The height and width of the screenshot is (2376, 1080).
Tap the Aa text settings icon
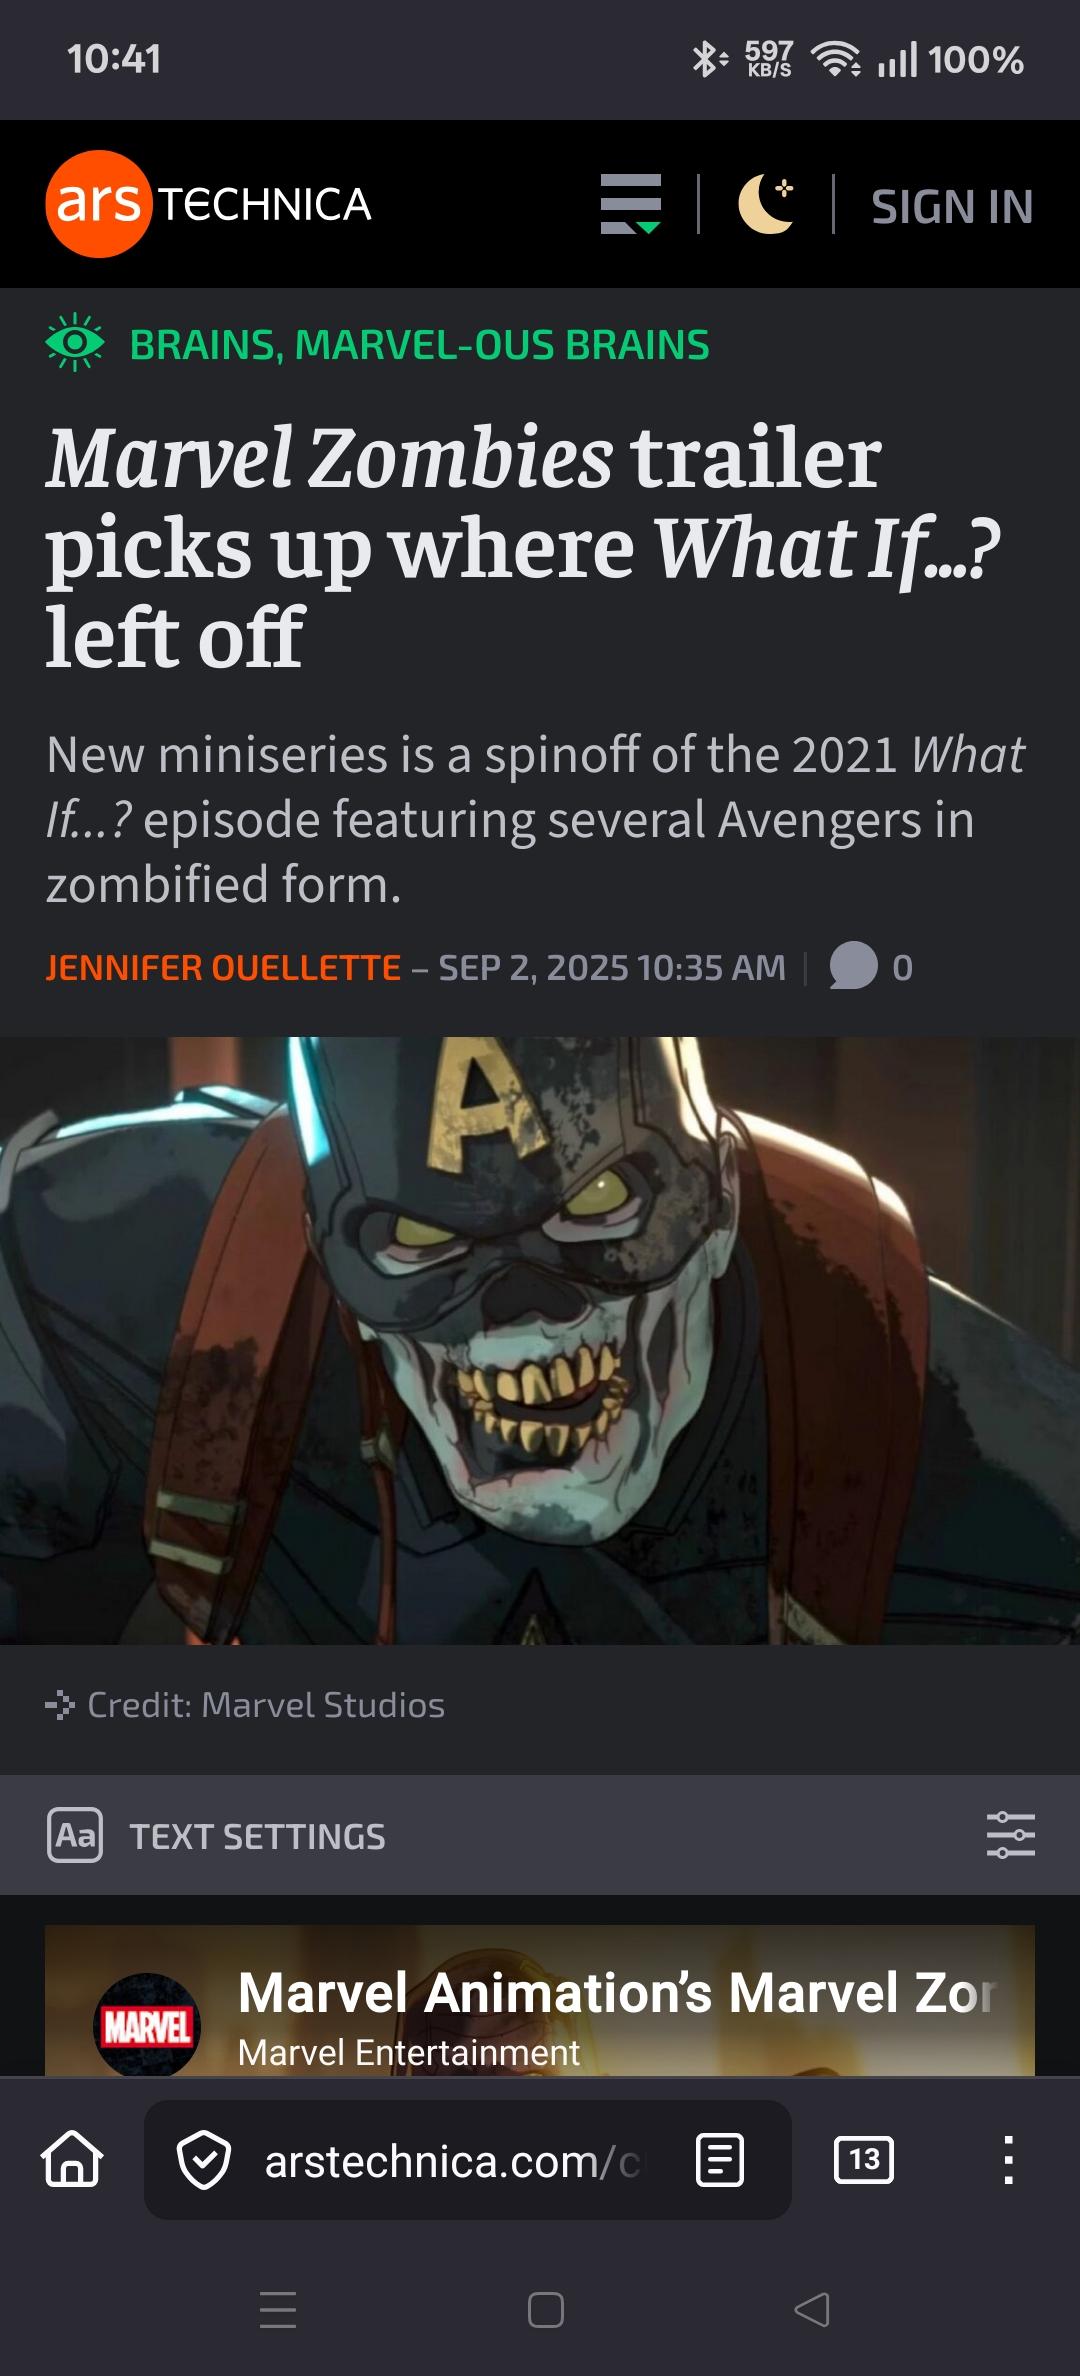coord(75,1835)
